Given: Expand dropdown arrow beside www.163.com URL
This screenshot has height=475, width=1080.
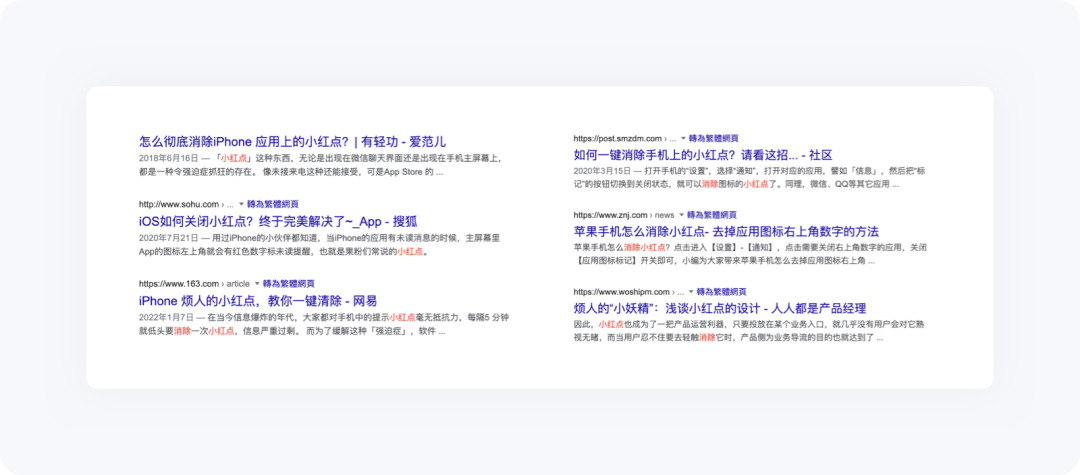Looking at the screenshot, I should [x=257, y=284].
